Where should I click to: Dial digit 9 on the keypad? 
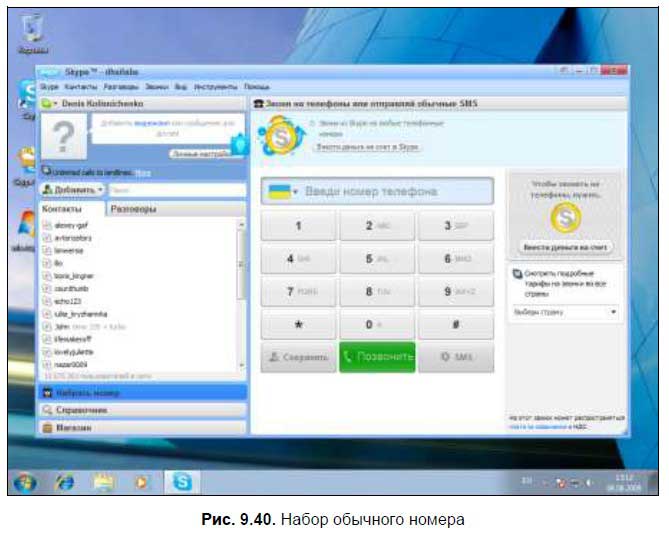click(456, 292)
